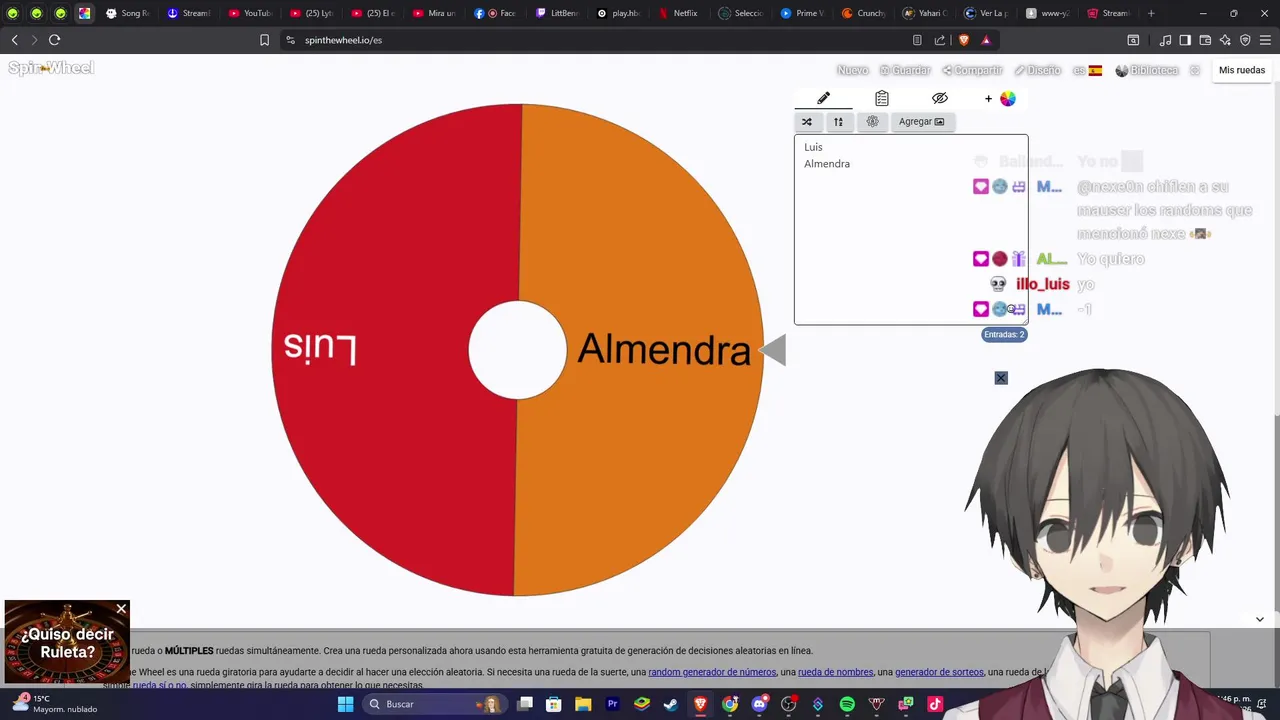The height and width of the screenshot is (720, 1280).
Task: Open the AI entry generator button
Action: click(x=872, y=122)
